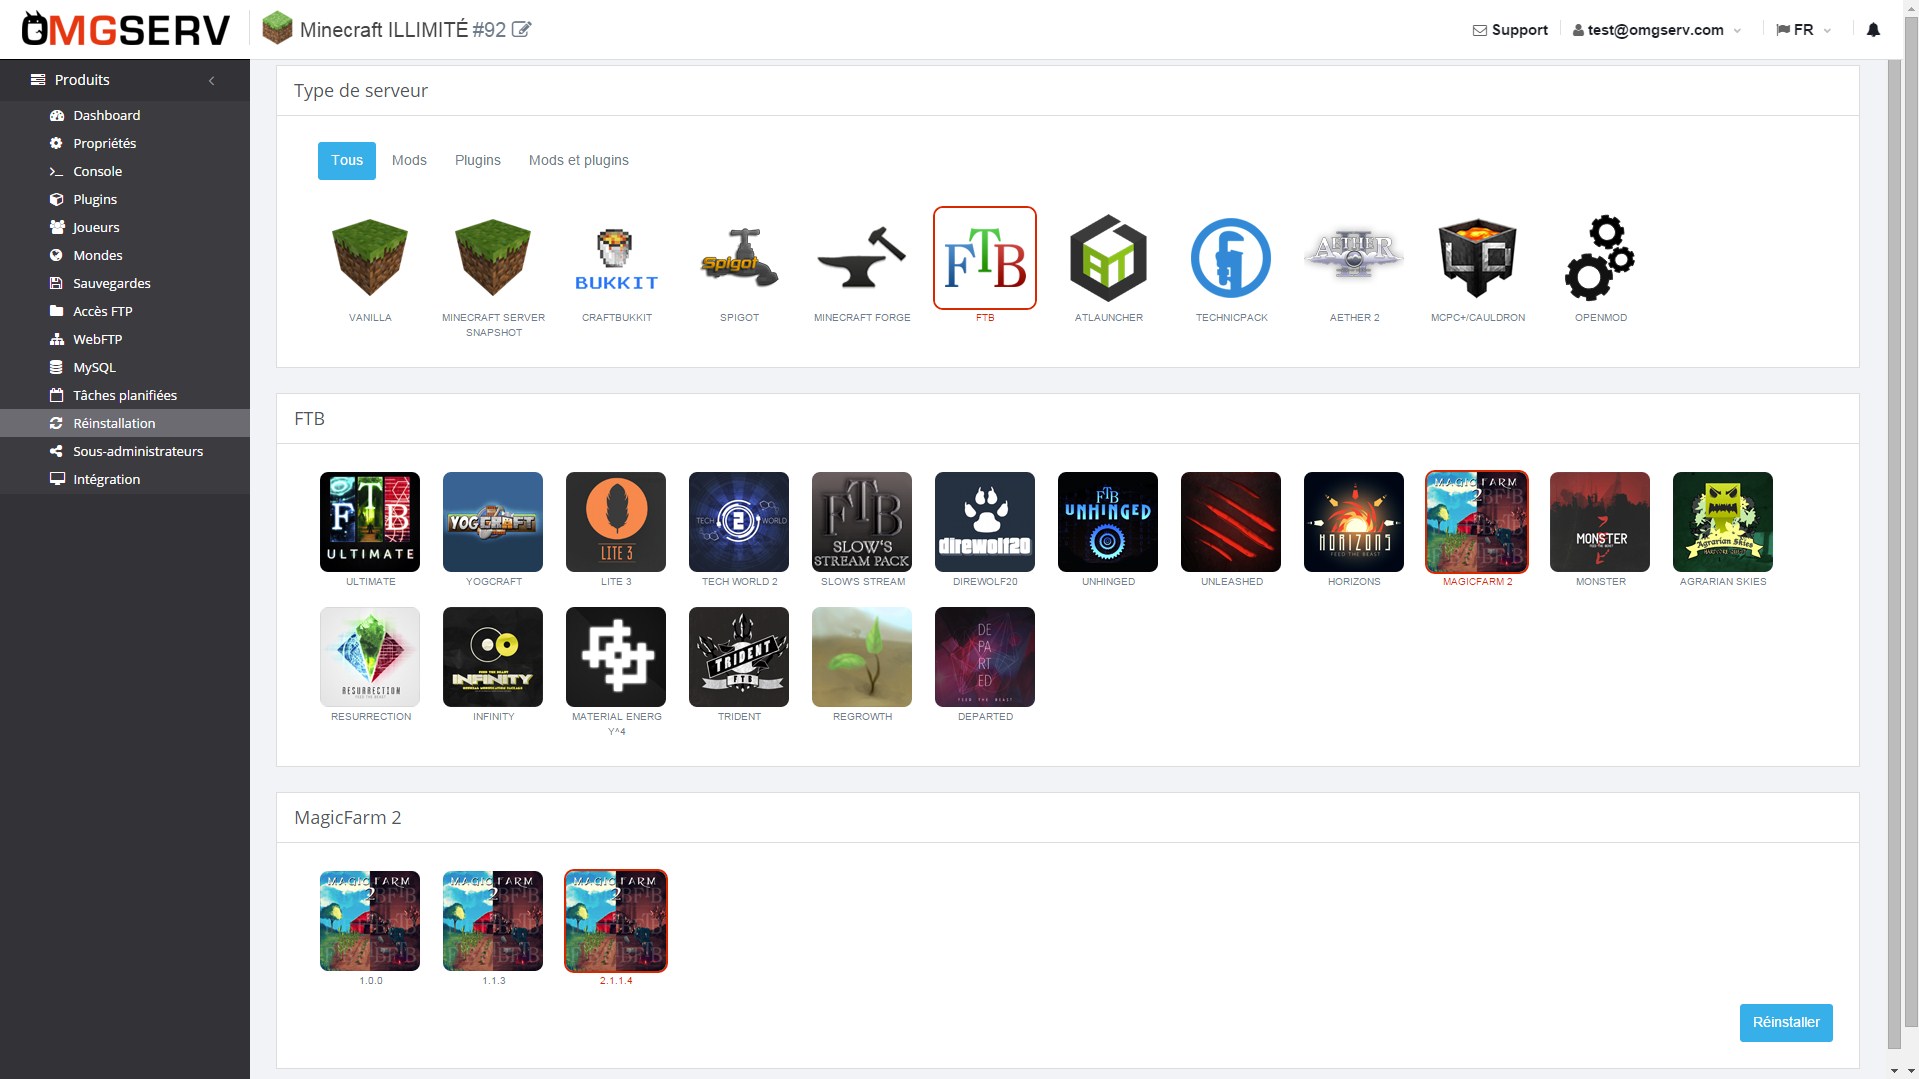Go to Plugins in the sidebar
Screen dimensions: 1919x1079
coord(125,199)
